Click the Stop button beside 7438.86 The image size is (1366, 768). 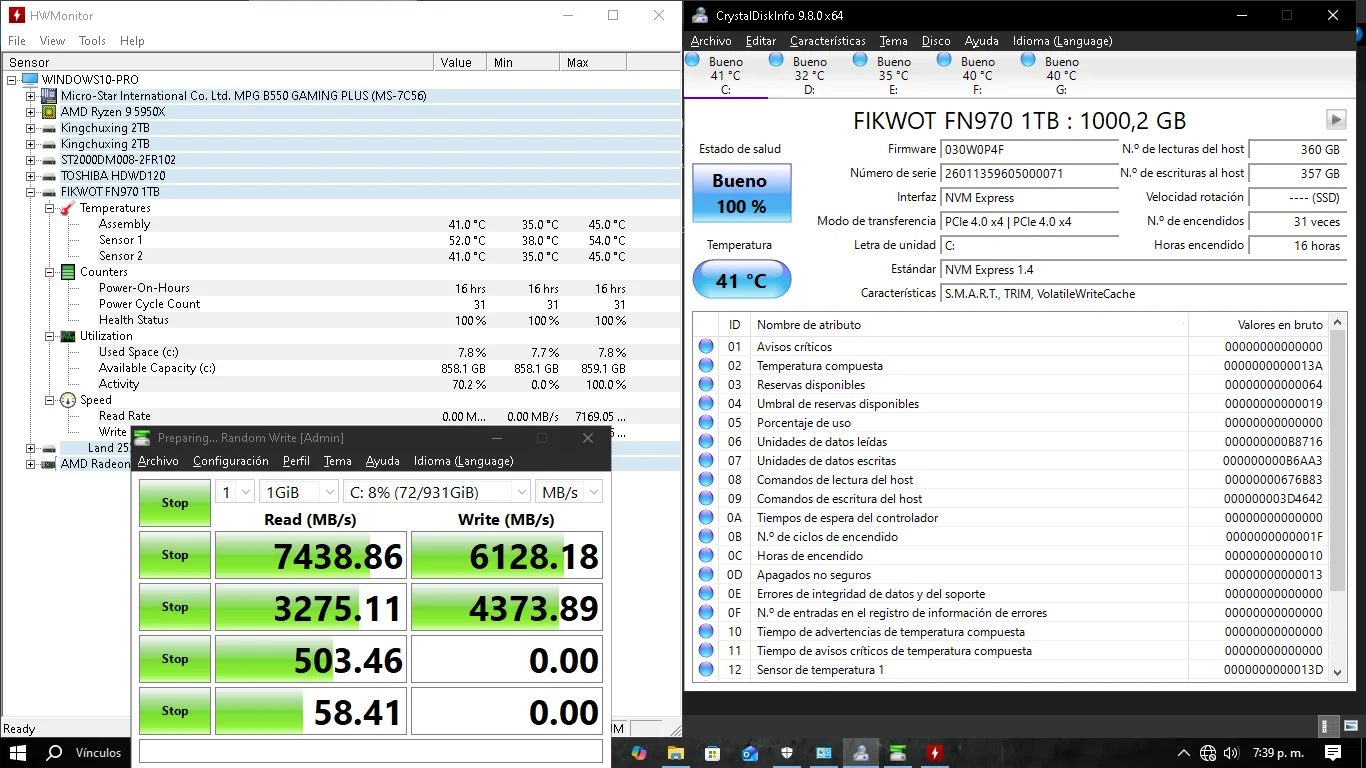coord(175,555)
